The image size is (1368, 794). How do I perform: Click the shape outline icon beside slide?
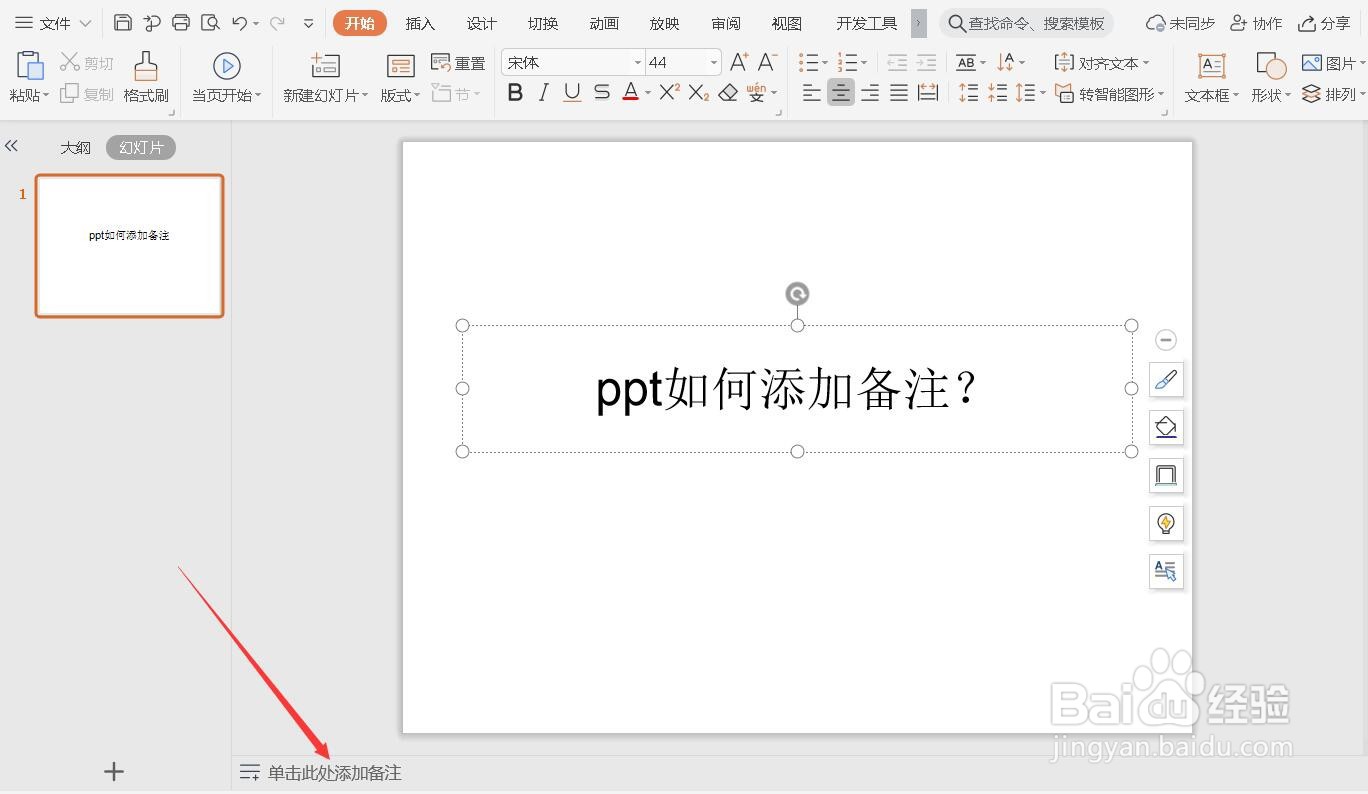pyautogui.click(x=1166, y=475)
